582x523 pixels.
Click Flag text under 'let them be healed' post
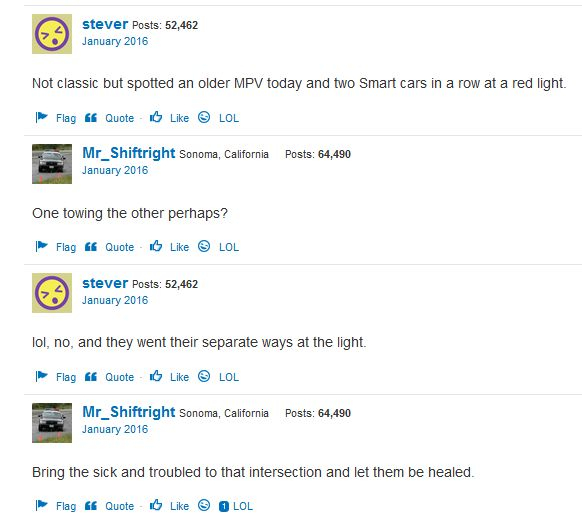66,506
